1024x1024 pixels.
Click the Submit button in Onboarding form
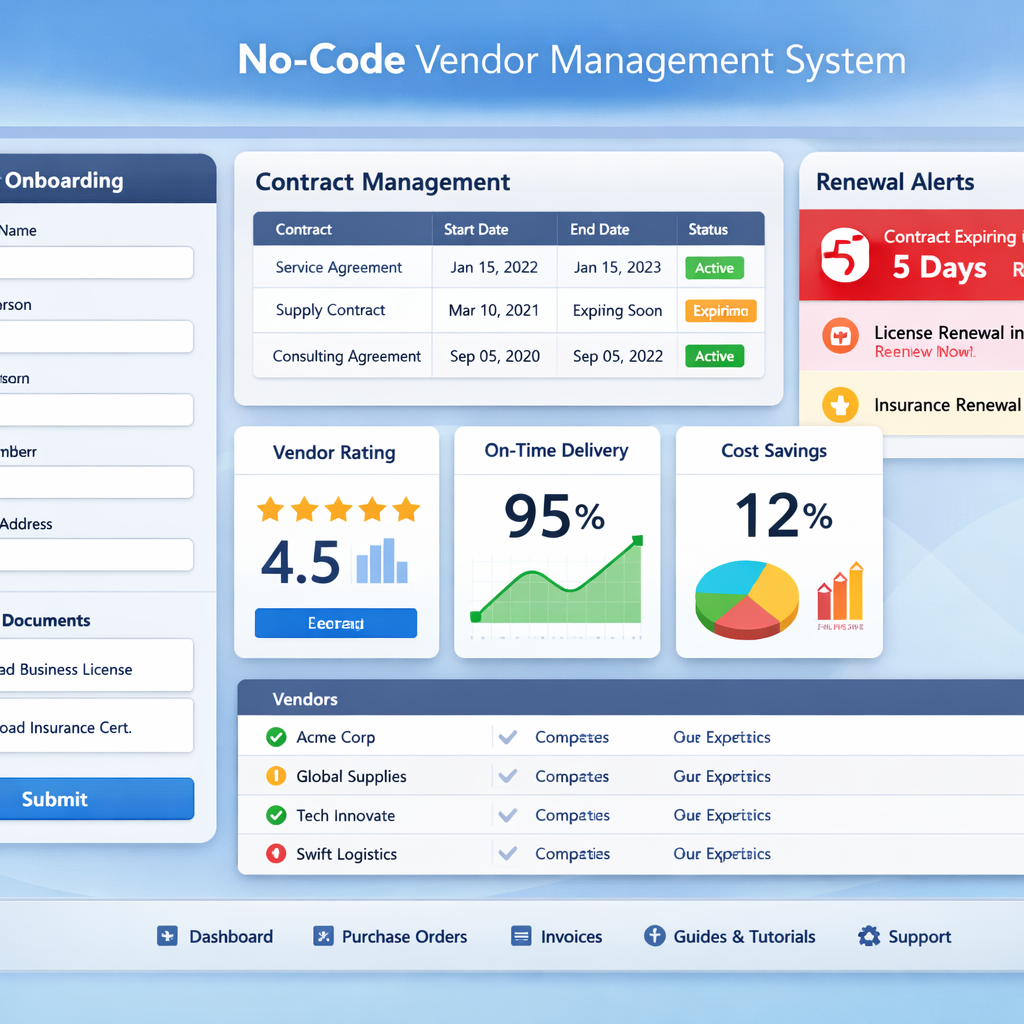pyautogui.click(x=97, y=799)
